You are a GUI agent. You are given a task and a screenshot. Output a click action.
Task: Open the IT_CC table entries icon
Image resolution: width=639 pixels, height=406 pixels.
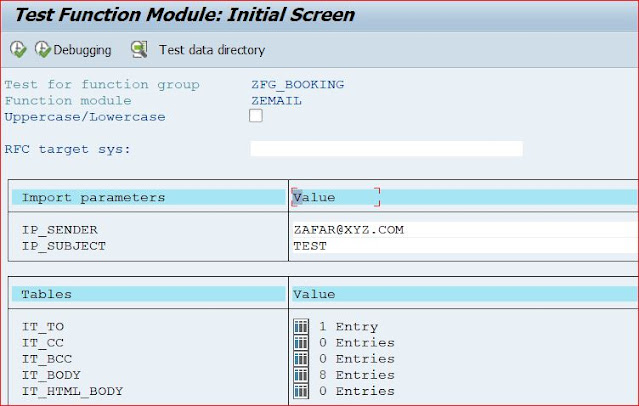point(301,342)
